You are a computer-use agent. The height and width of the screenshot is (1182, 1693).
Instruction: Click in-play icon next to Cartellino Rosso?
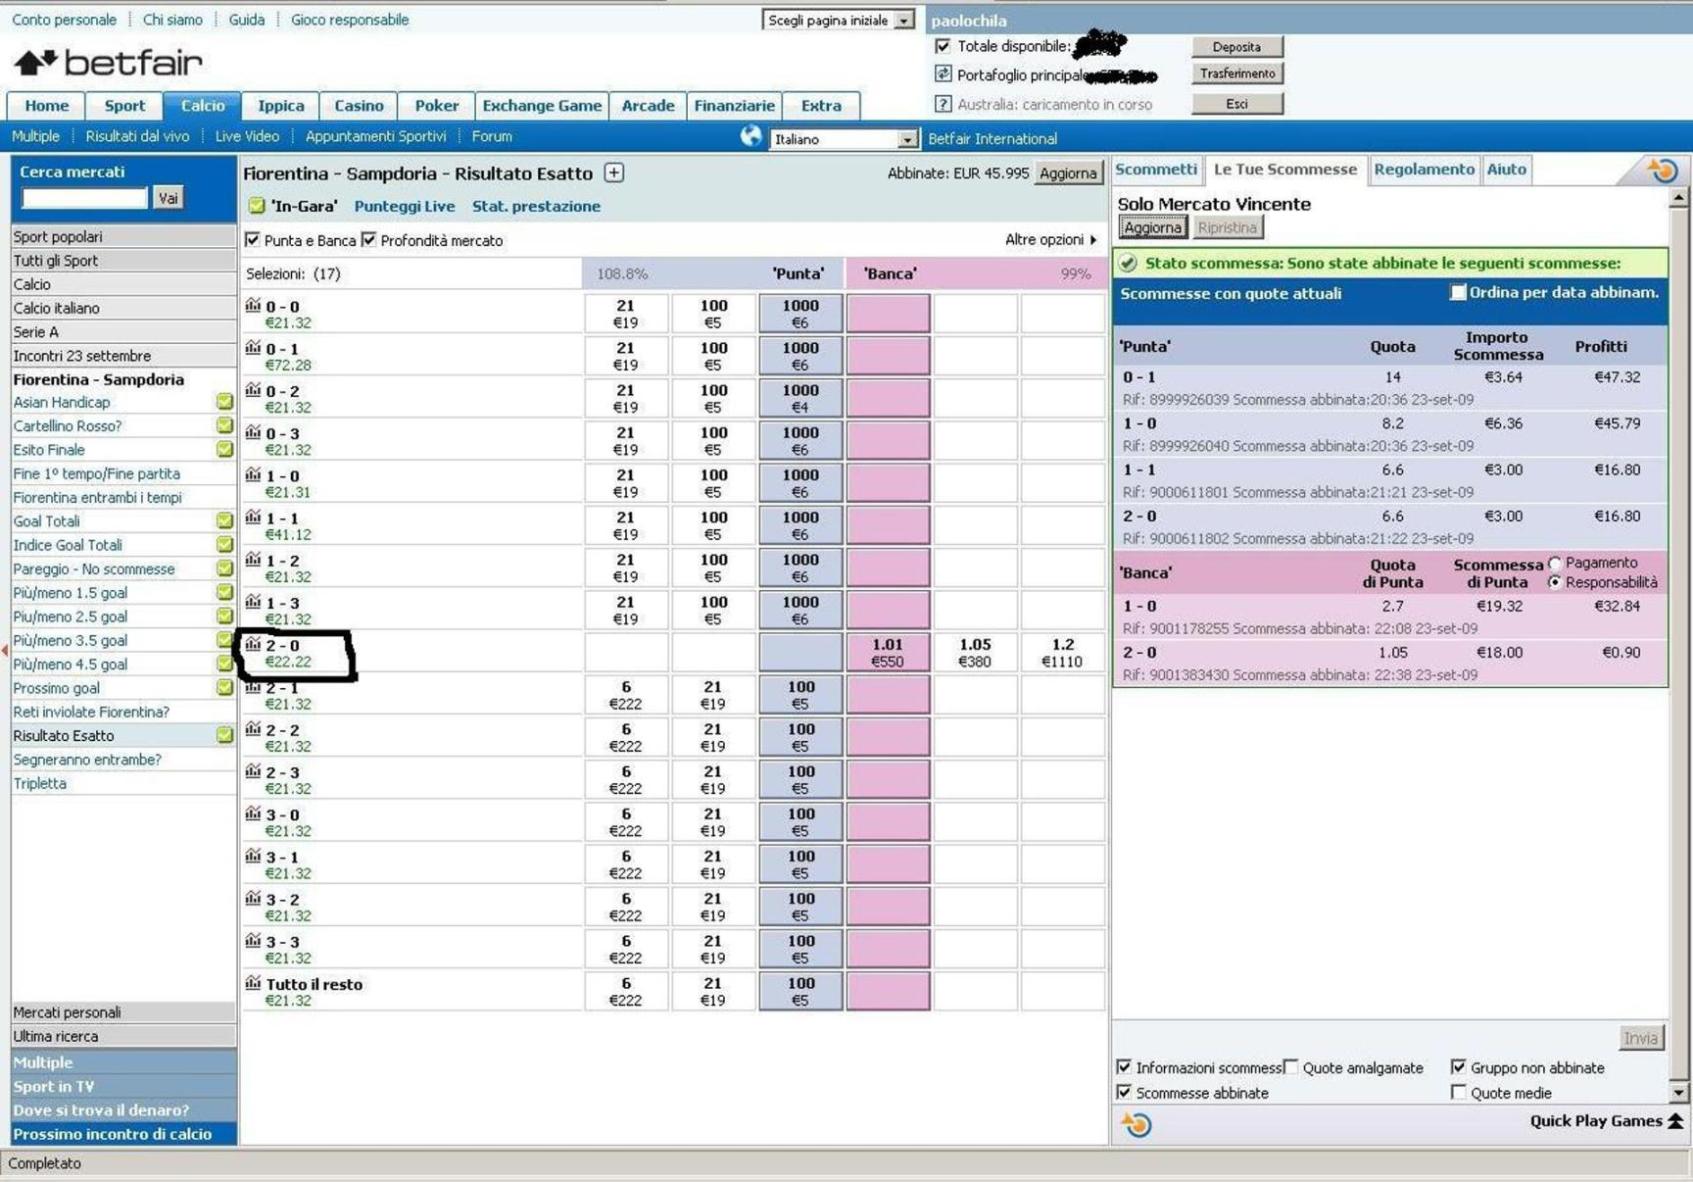pos(225,425)
